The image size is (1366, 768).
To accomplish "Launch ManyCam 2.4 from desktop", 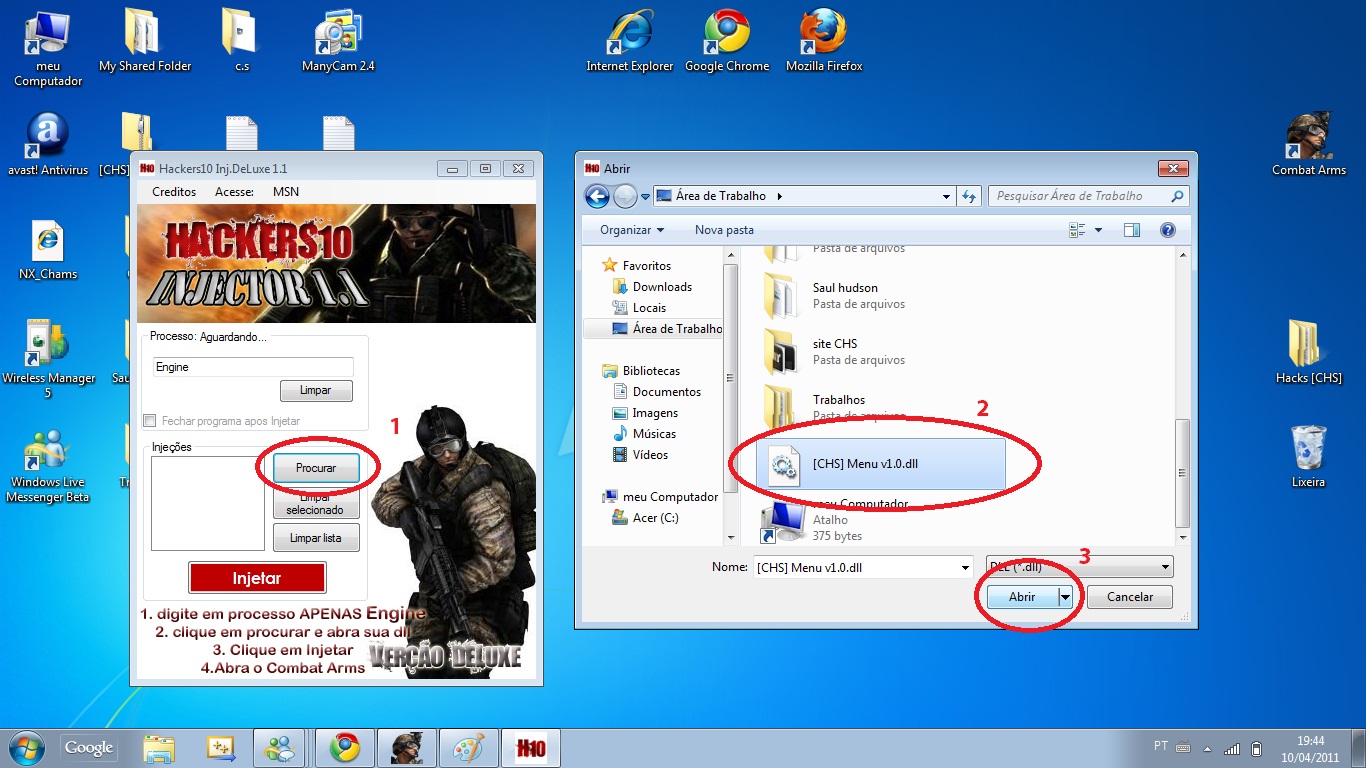I will pos(338,40).
